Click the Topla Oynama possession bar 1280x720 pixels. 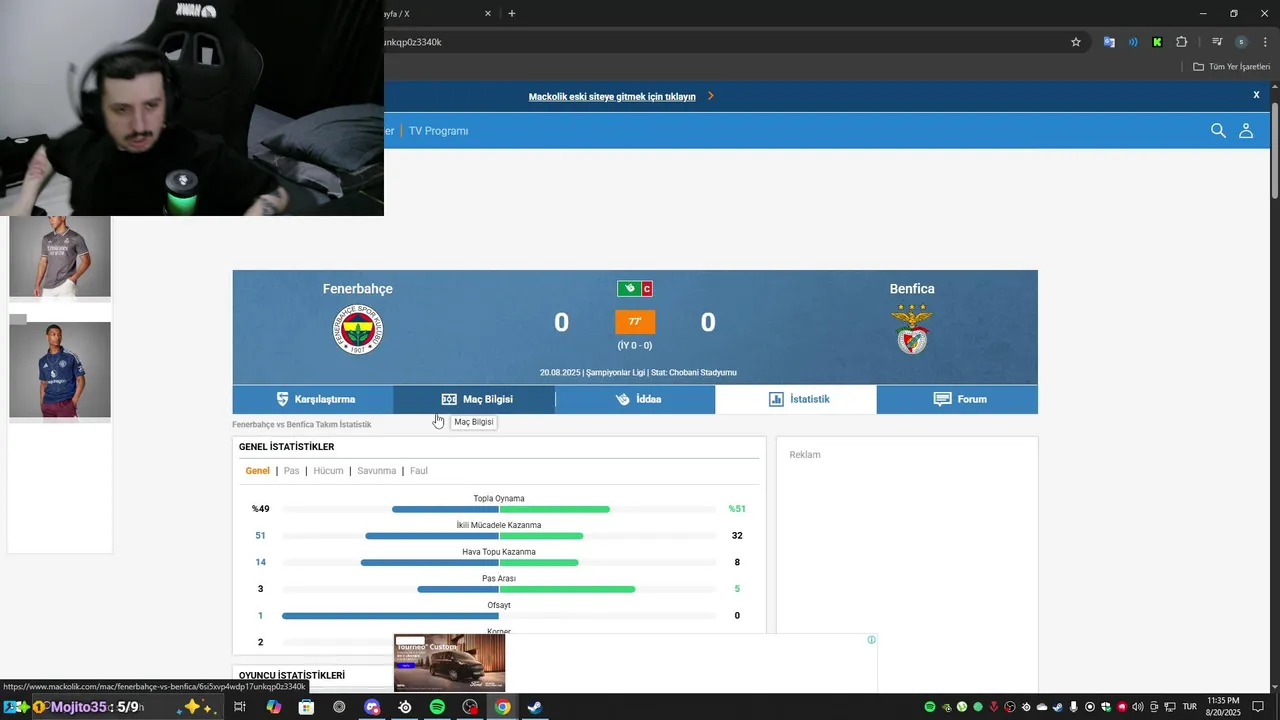click(499, 509)
